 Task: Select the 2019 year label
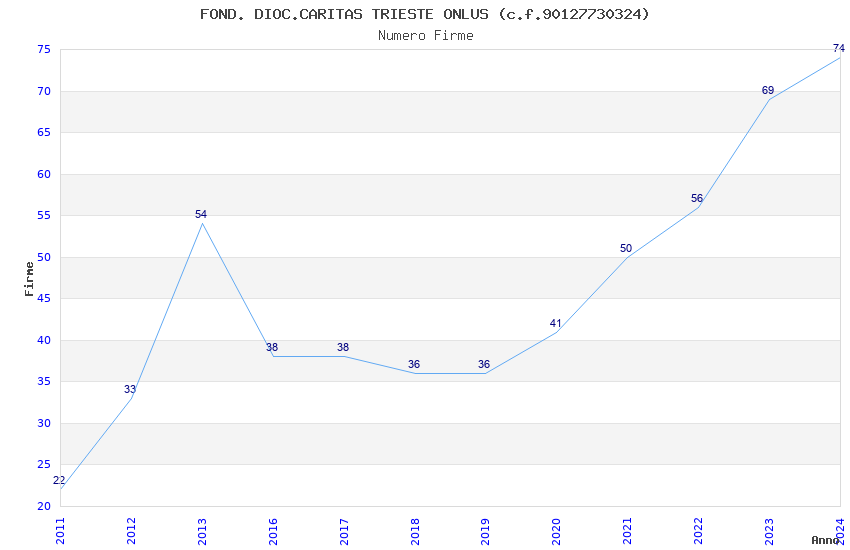pos(486,531)
